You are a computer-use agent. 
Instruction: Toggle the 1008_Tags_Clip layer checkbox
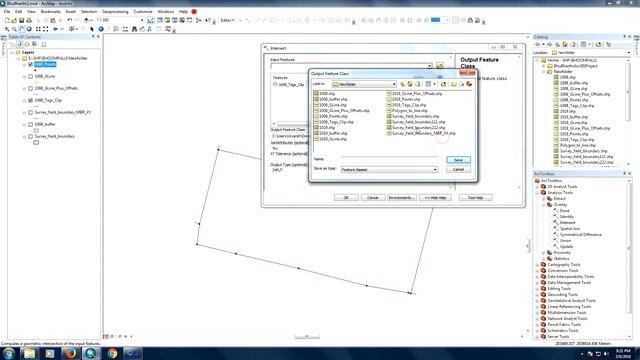pyautogui.click(x=30, y=100)
